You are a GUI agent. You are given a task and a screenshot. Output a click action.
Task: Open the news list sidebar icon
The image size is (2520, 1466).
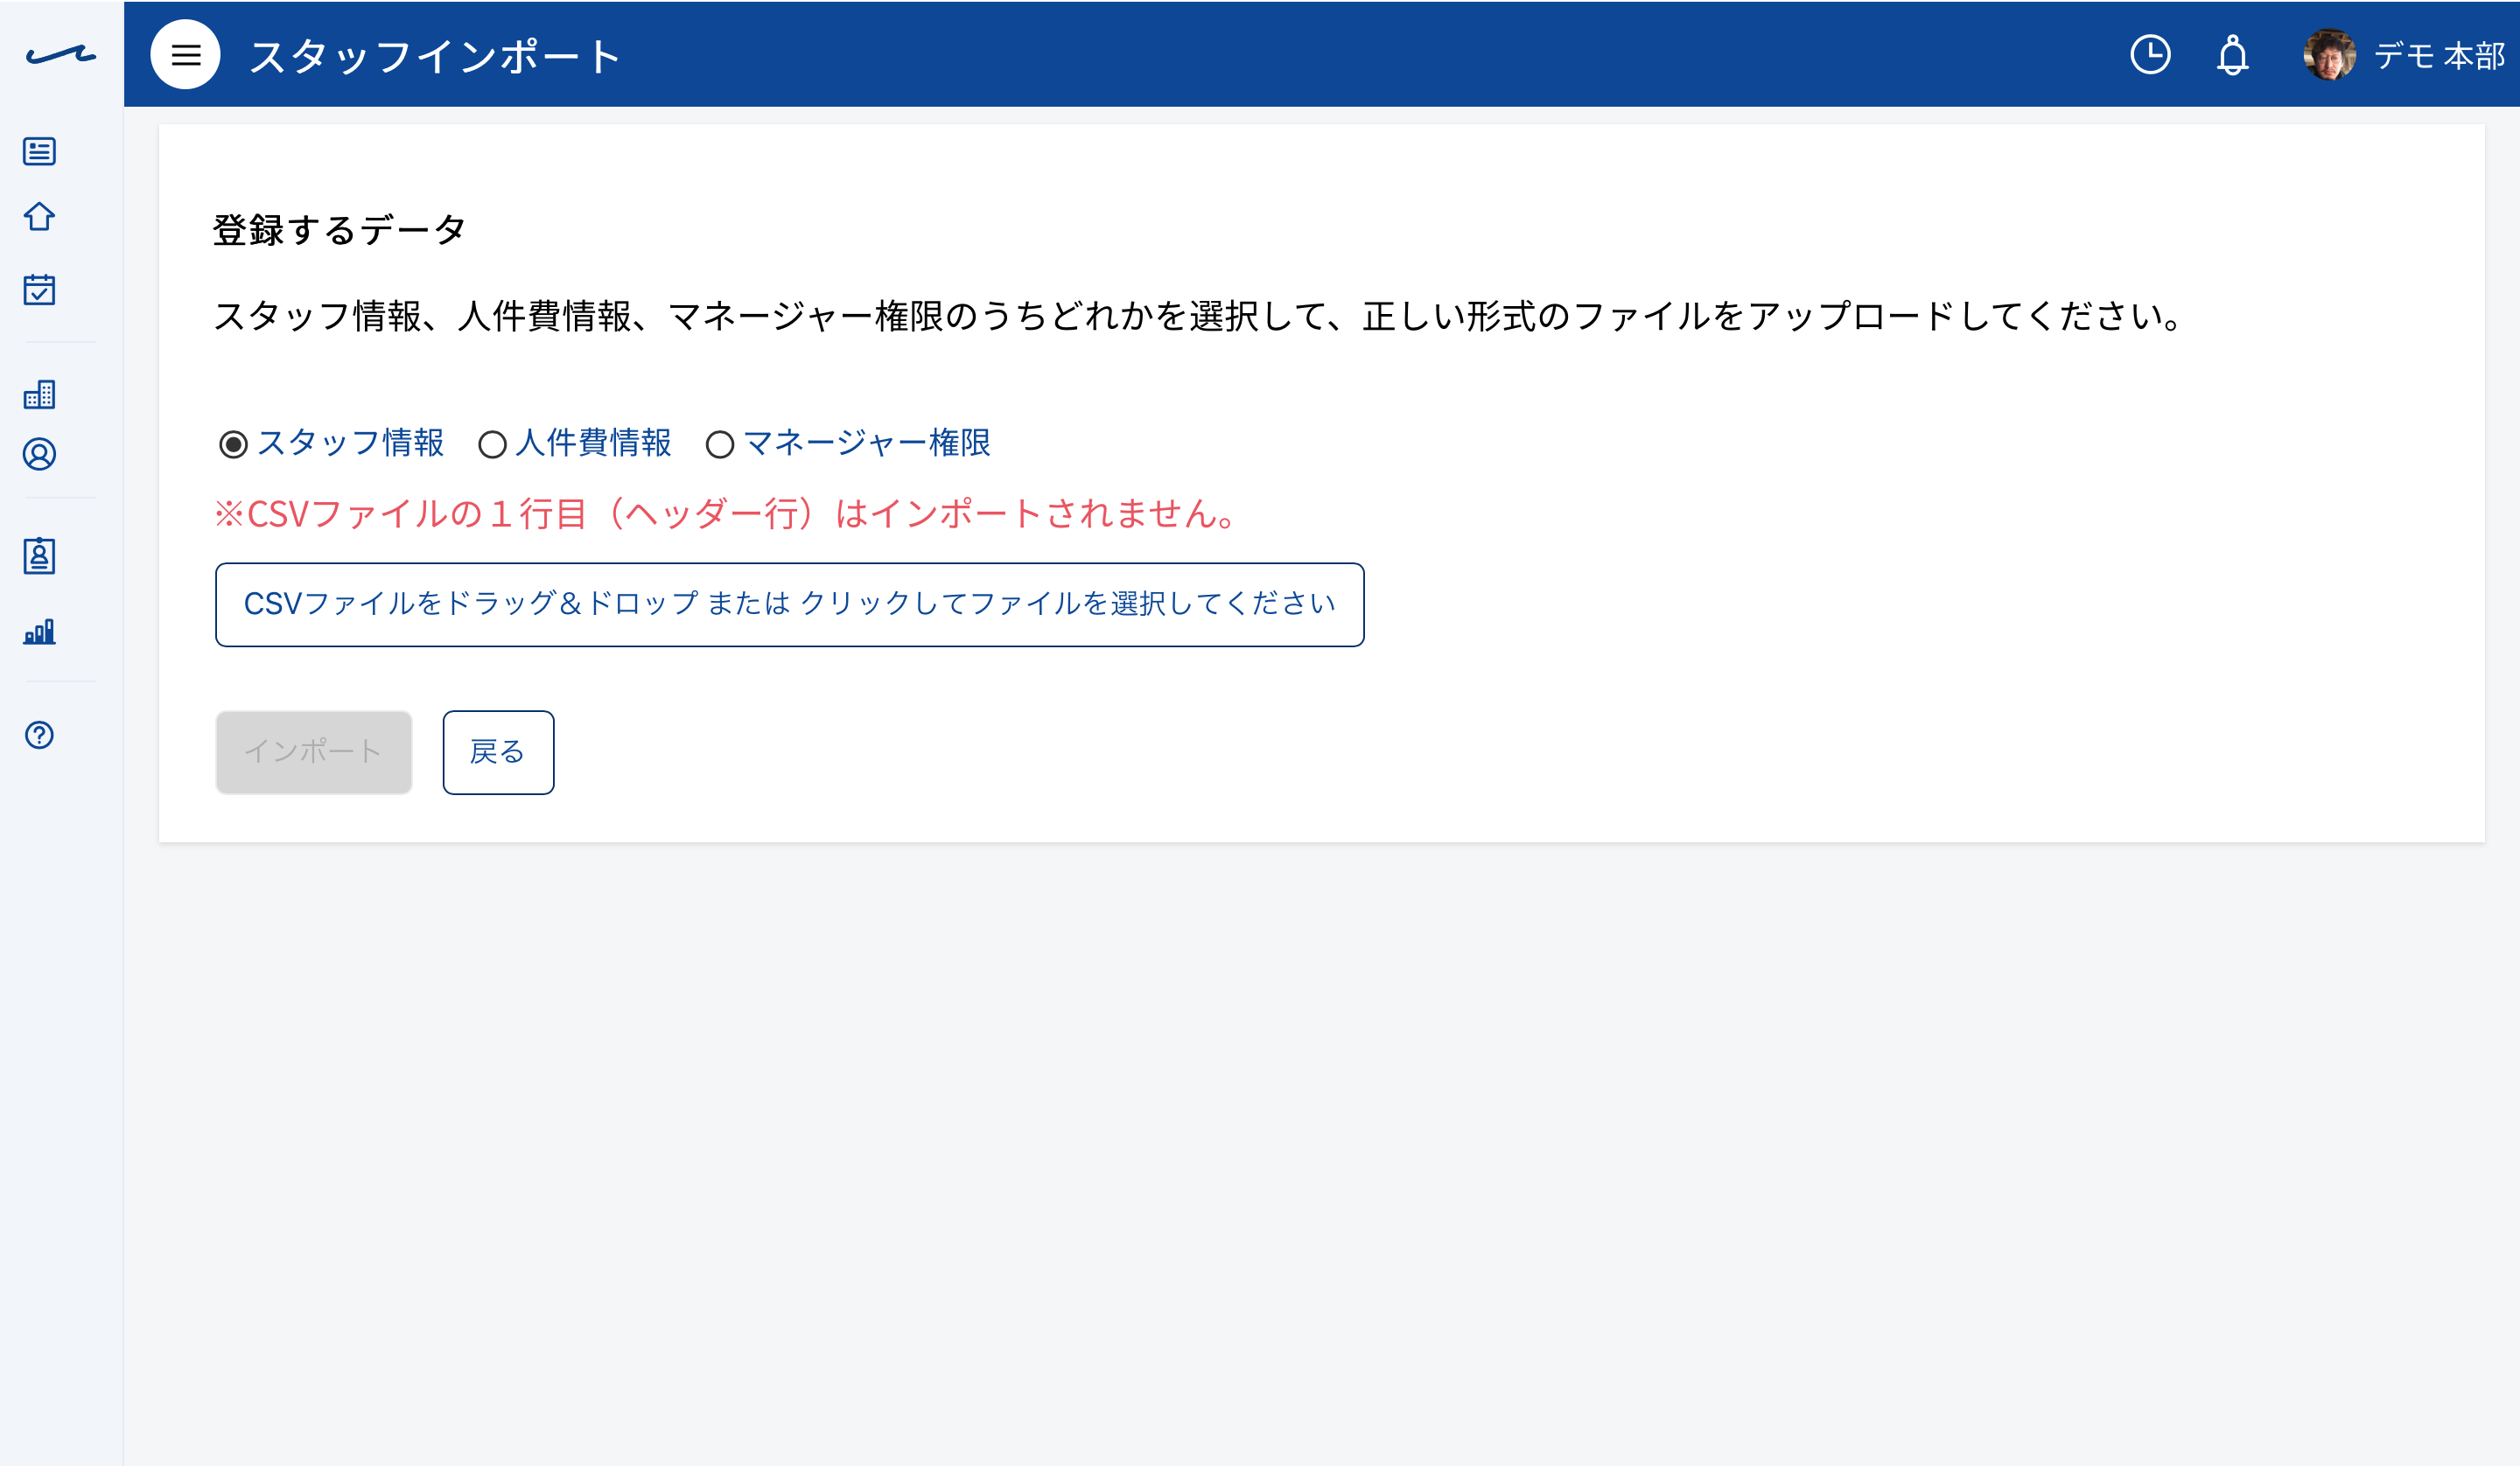tap(39, 151)
